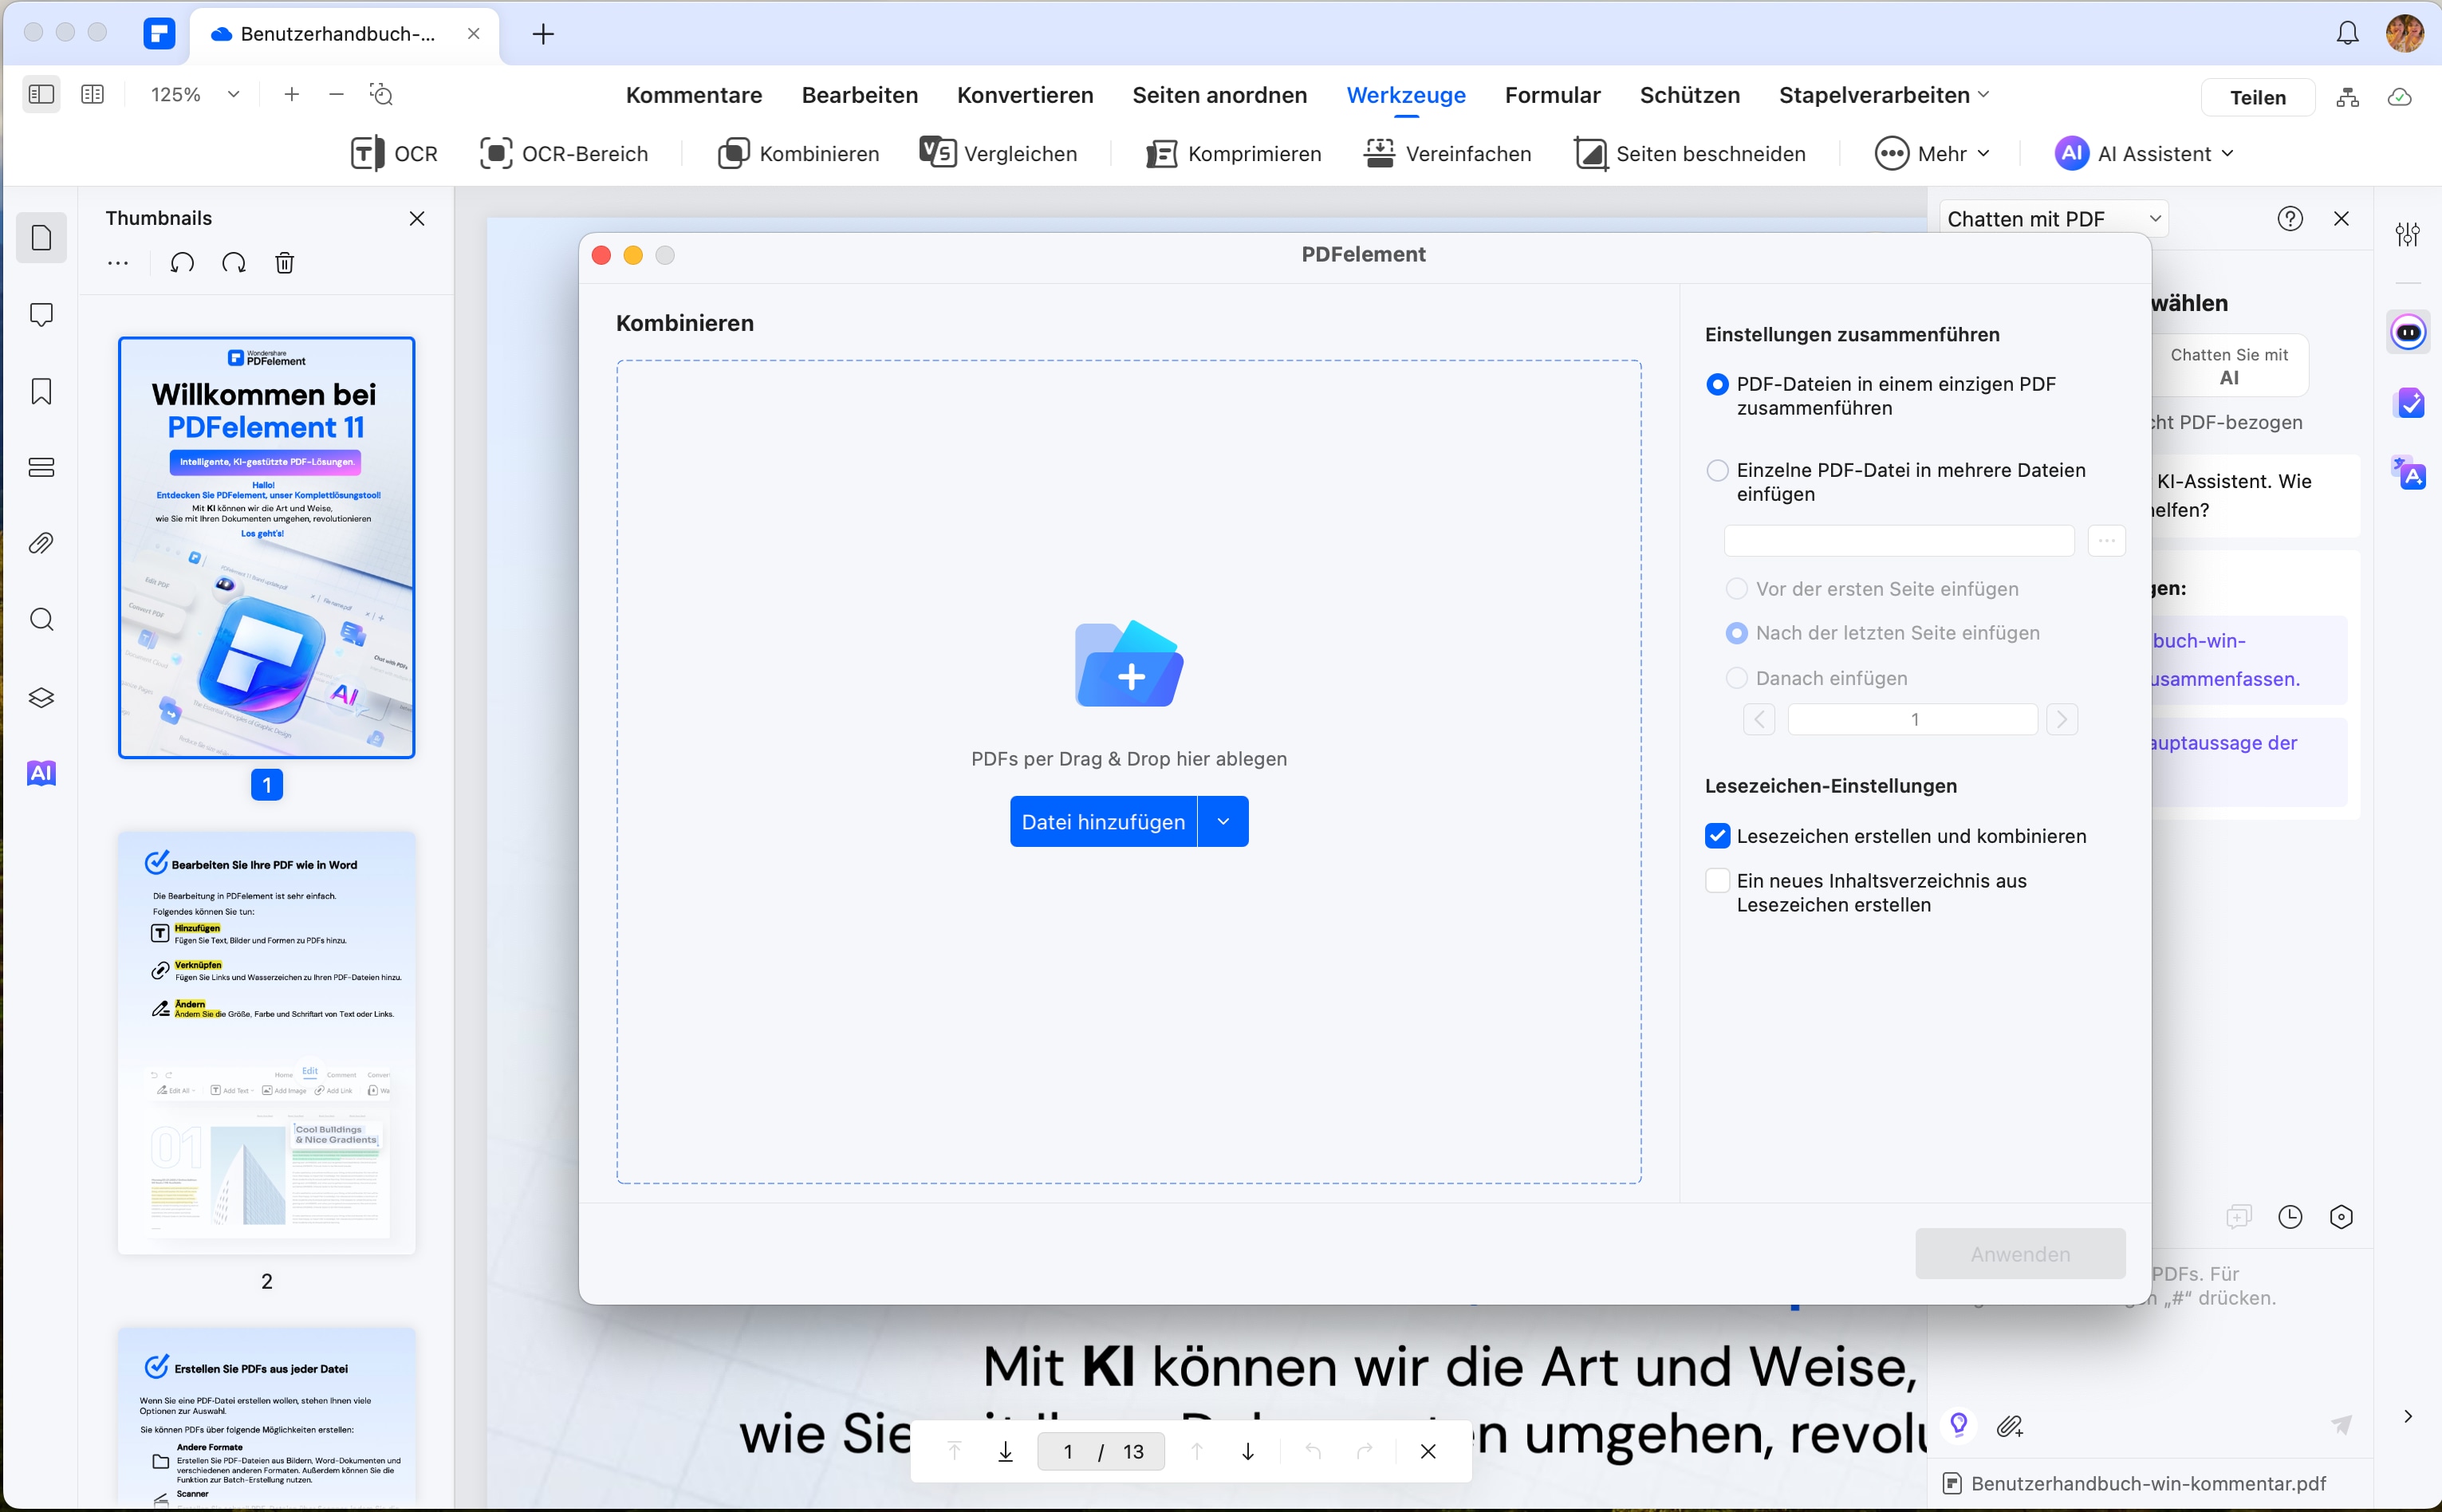Click the Teilen button
Screen dimensions: 2442x1512
[x=2258, y=97]
